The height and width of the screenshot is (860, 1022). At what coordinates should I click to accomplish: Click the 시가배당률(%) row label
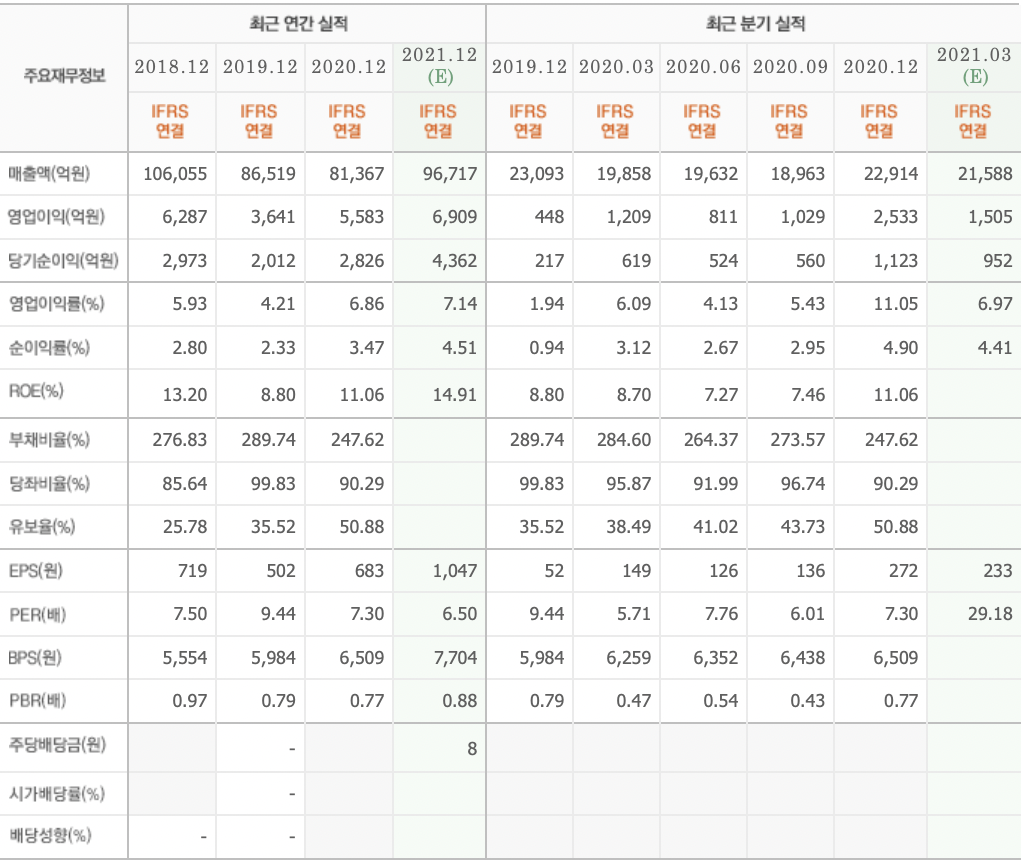(x=57, y=793)
